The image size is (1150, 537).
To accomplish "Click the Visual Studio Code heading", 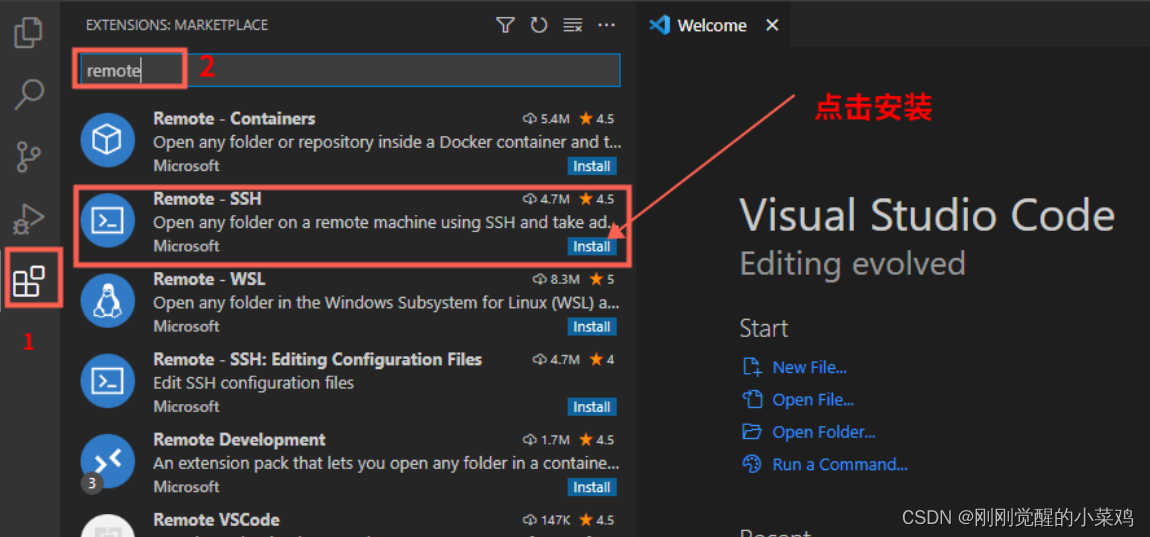I will (927, 216).
